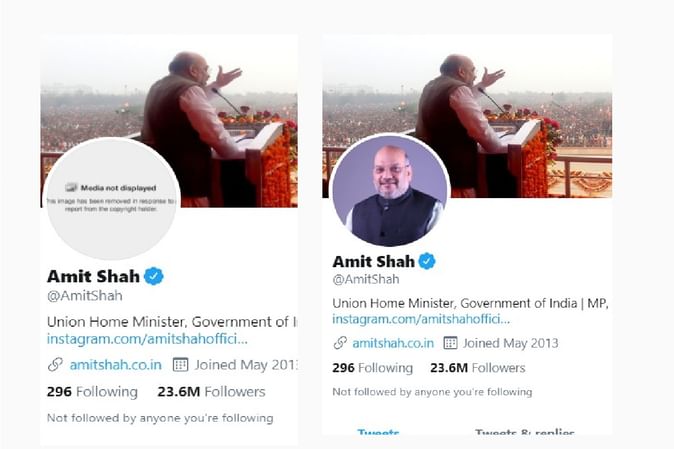Open the 'Media not displayed' profile picture placeholder

[x=111, y=199]
